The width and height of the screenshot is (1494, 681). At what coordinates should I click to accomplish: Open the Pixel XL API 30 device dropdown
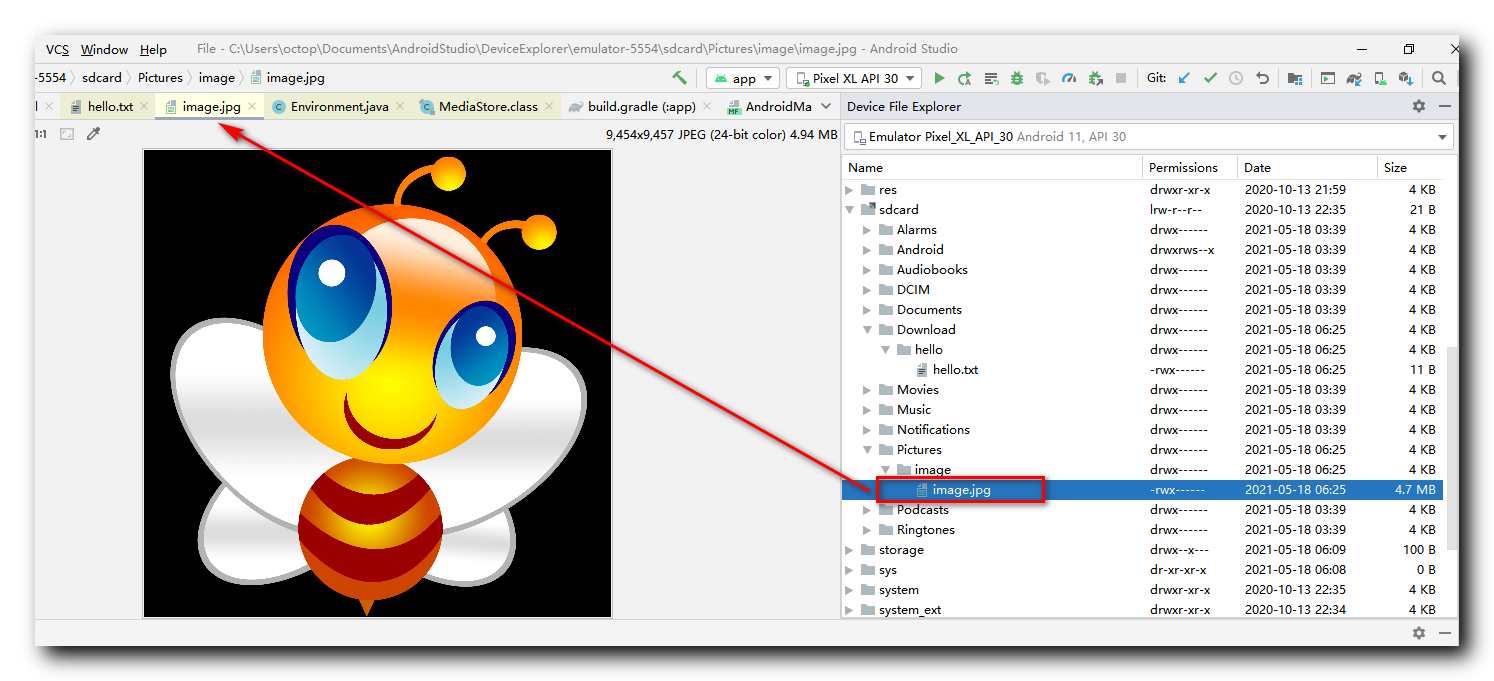856,78
